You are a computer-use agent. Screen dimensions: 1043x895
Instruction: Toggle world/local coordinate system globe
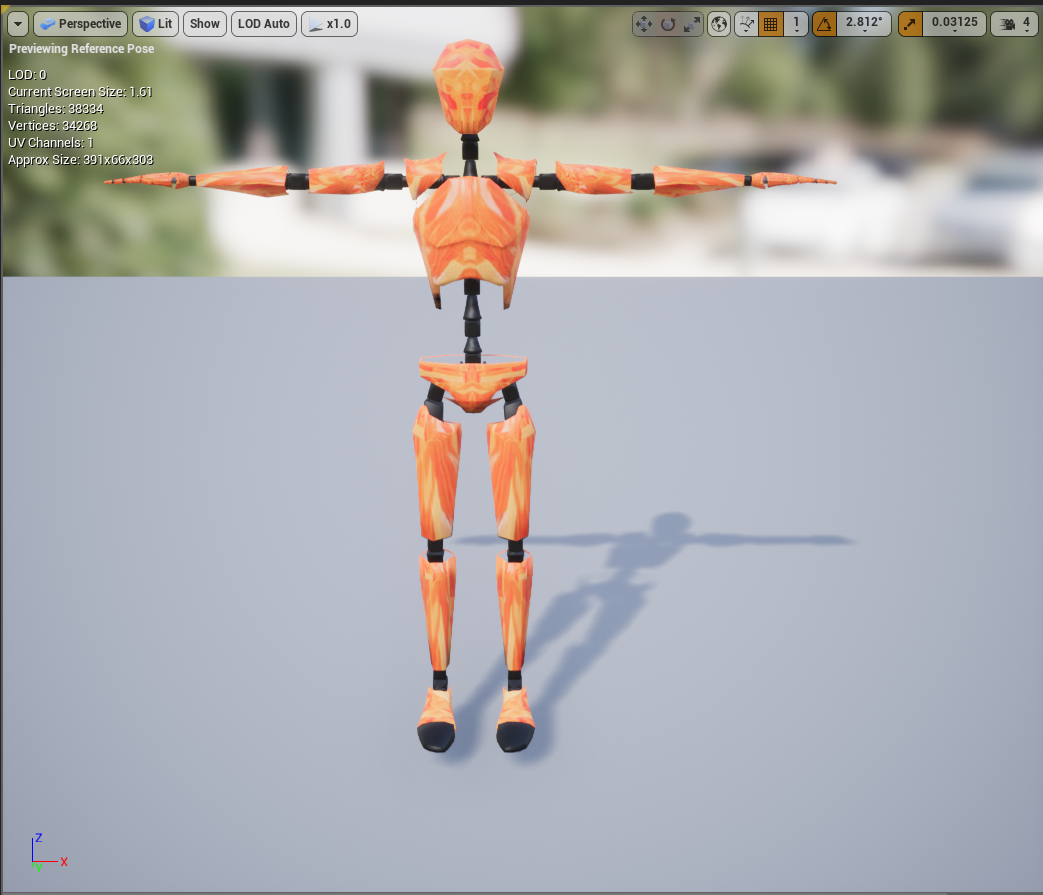pyautogui.click(x=719, y=25)
